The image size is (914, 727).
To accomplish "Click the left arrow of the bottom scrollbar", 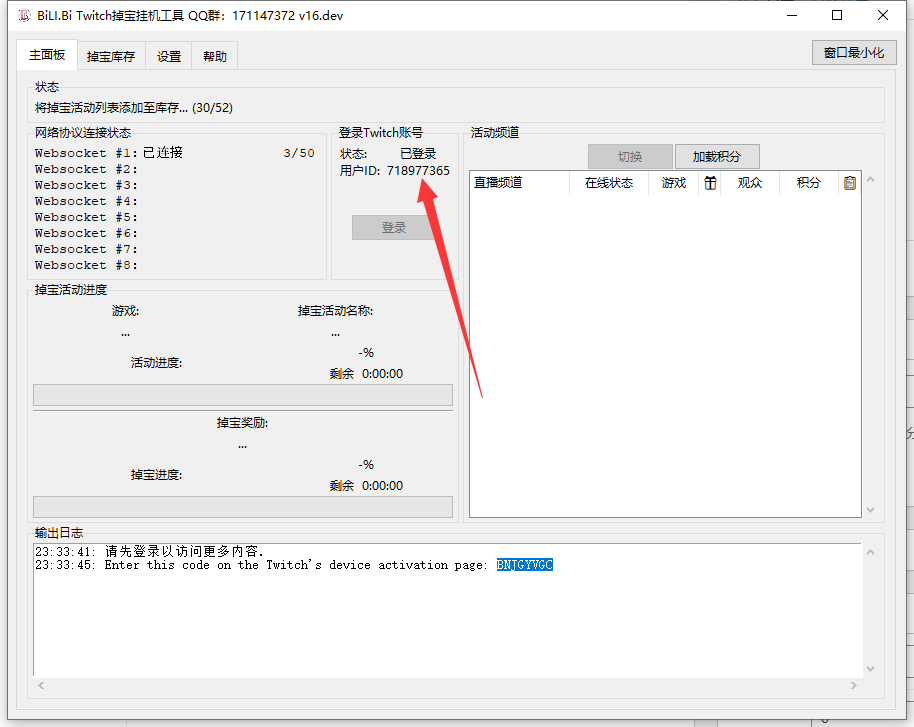I will point(40,686).
